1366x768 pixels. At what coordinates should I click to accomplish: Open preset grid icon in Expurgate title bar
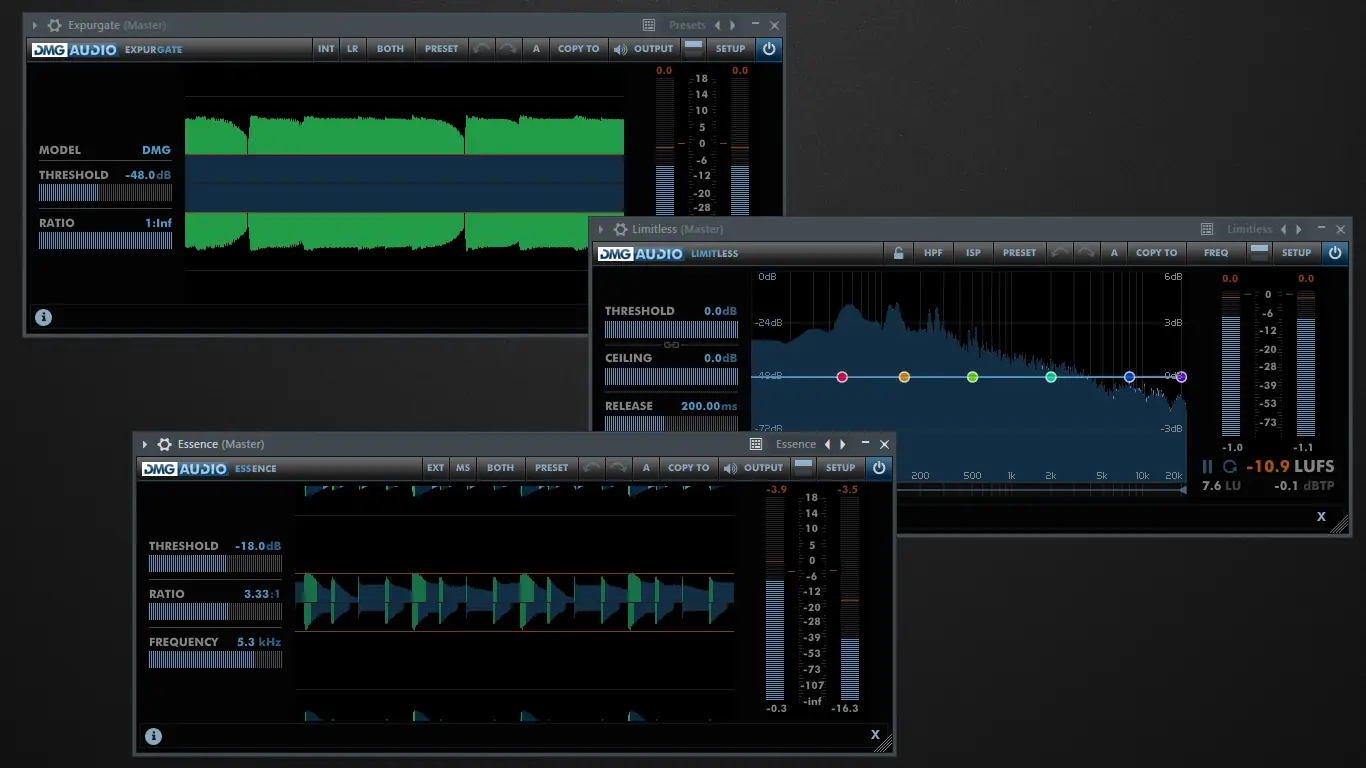click(649, 25)
